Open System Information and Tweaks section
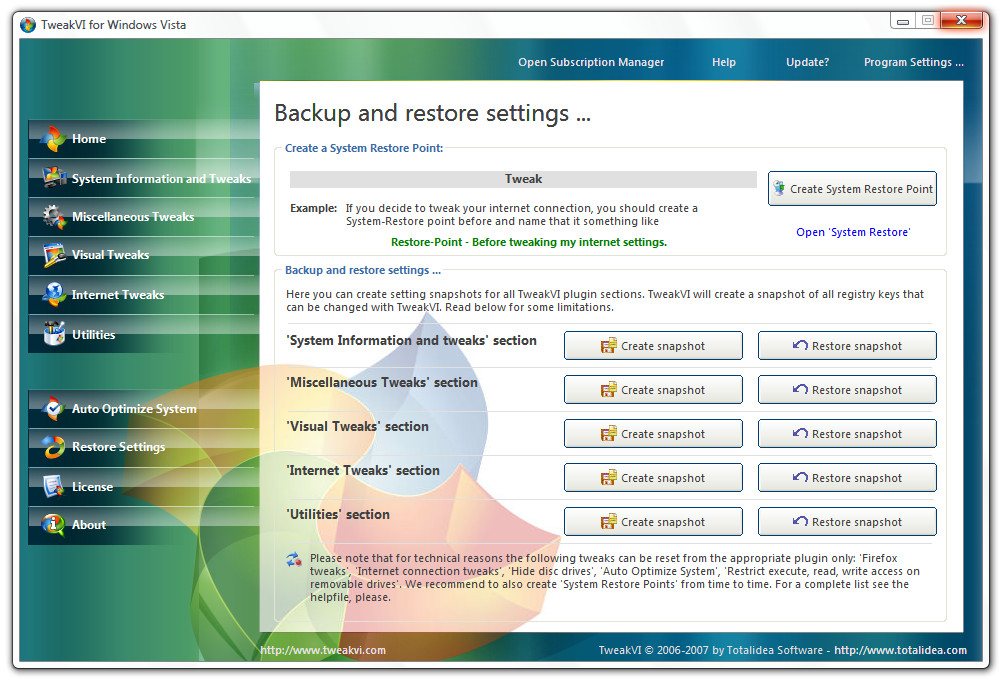Image resolution: width=1002 pixels, height=686 pixels. coord(143,178)
